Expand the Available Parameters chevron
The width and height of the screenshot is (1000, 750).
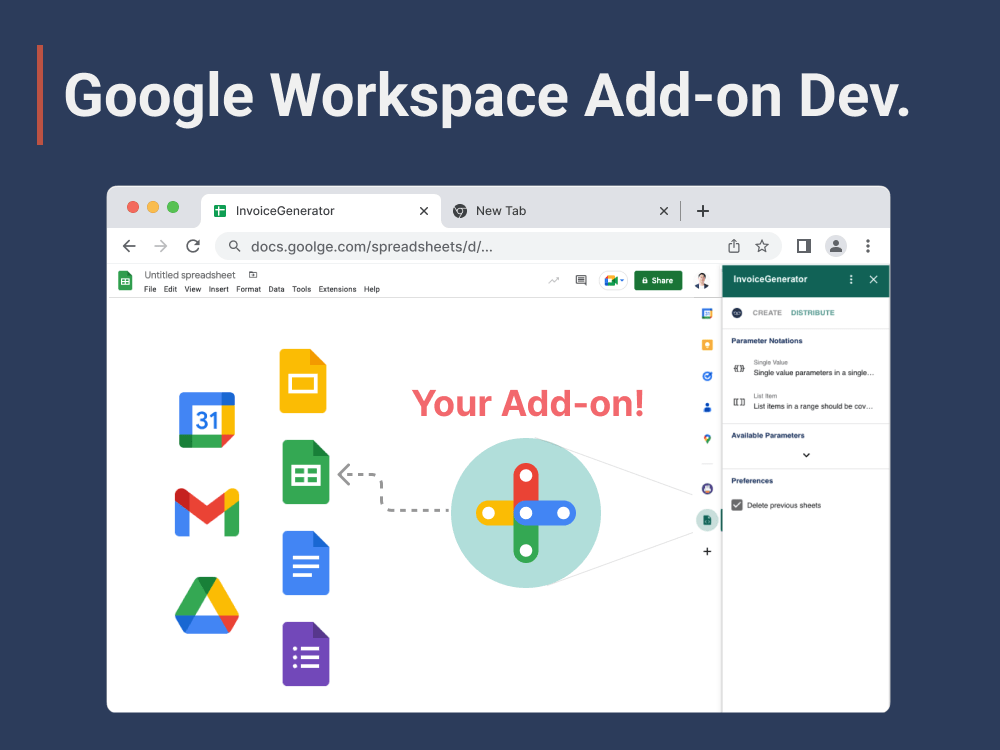(806, 454)
